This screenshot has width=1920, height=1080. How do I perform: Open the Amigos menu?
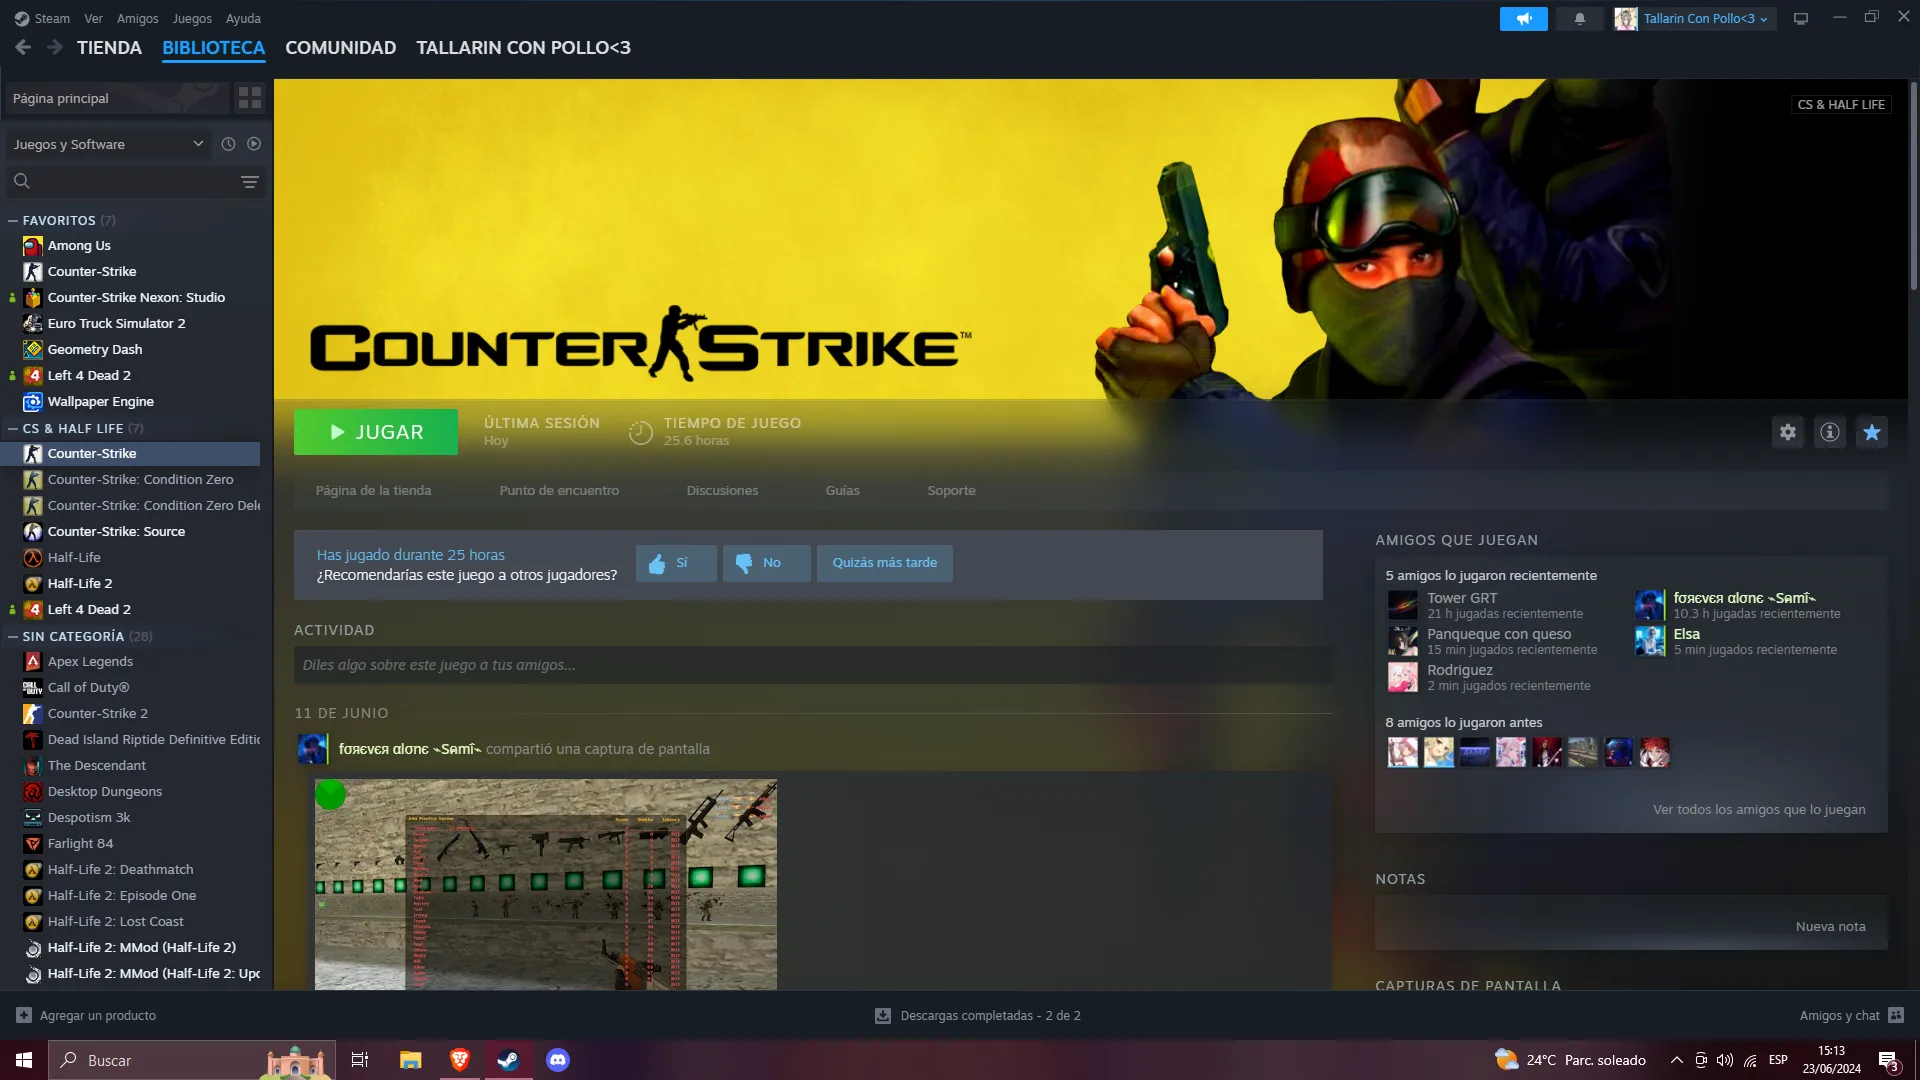tap(137, 19)
